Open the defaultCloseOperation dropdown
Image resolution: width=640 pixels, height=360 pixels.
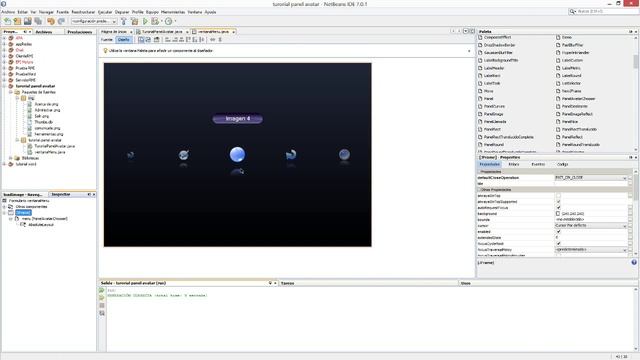pyautogui.click(x=624, y=178)
